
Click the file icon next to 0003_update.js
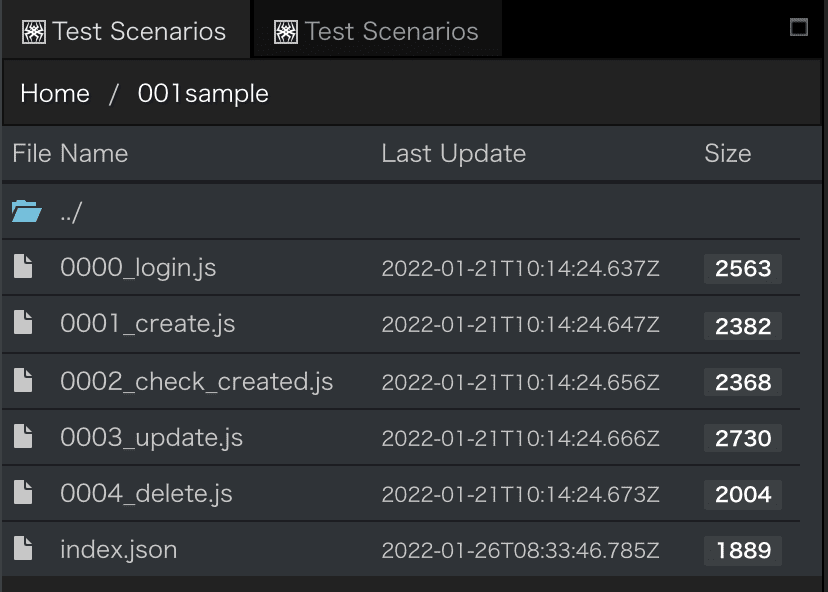(x=23, y=436)
